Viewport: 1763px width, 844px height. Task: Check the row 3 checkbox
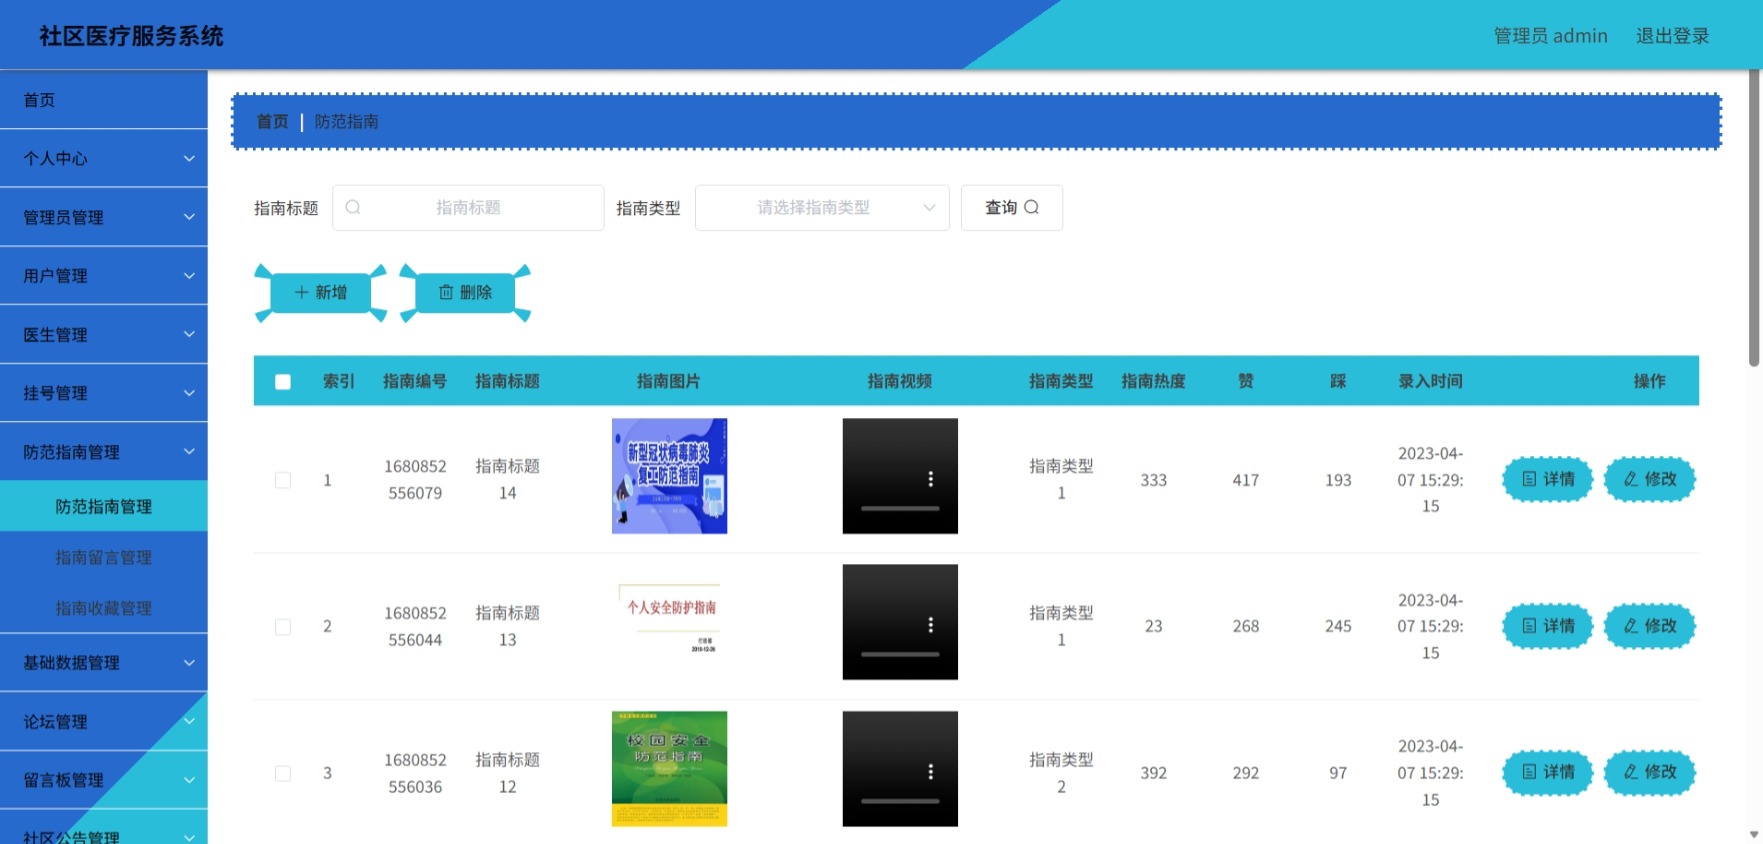[x=283, y=773]
